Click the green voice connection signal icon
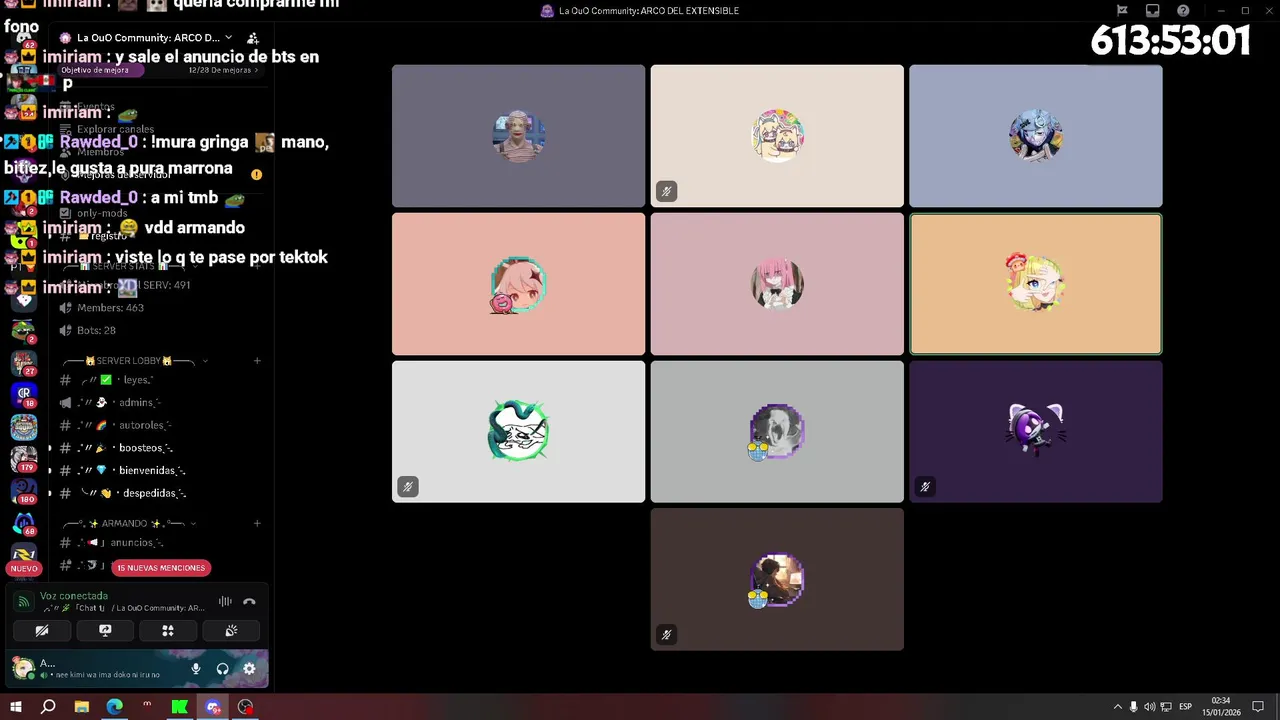This screenshot has width=1280, height=720. point(24,601)
